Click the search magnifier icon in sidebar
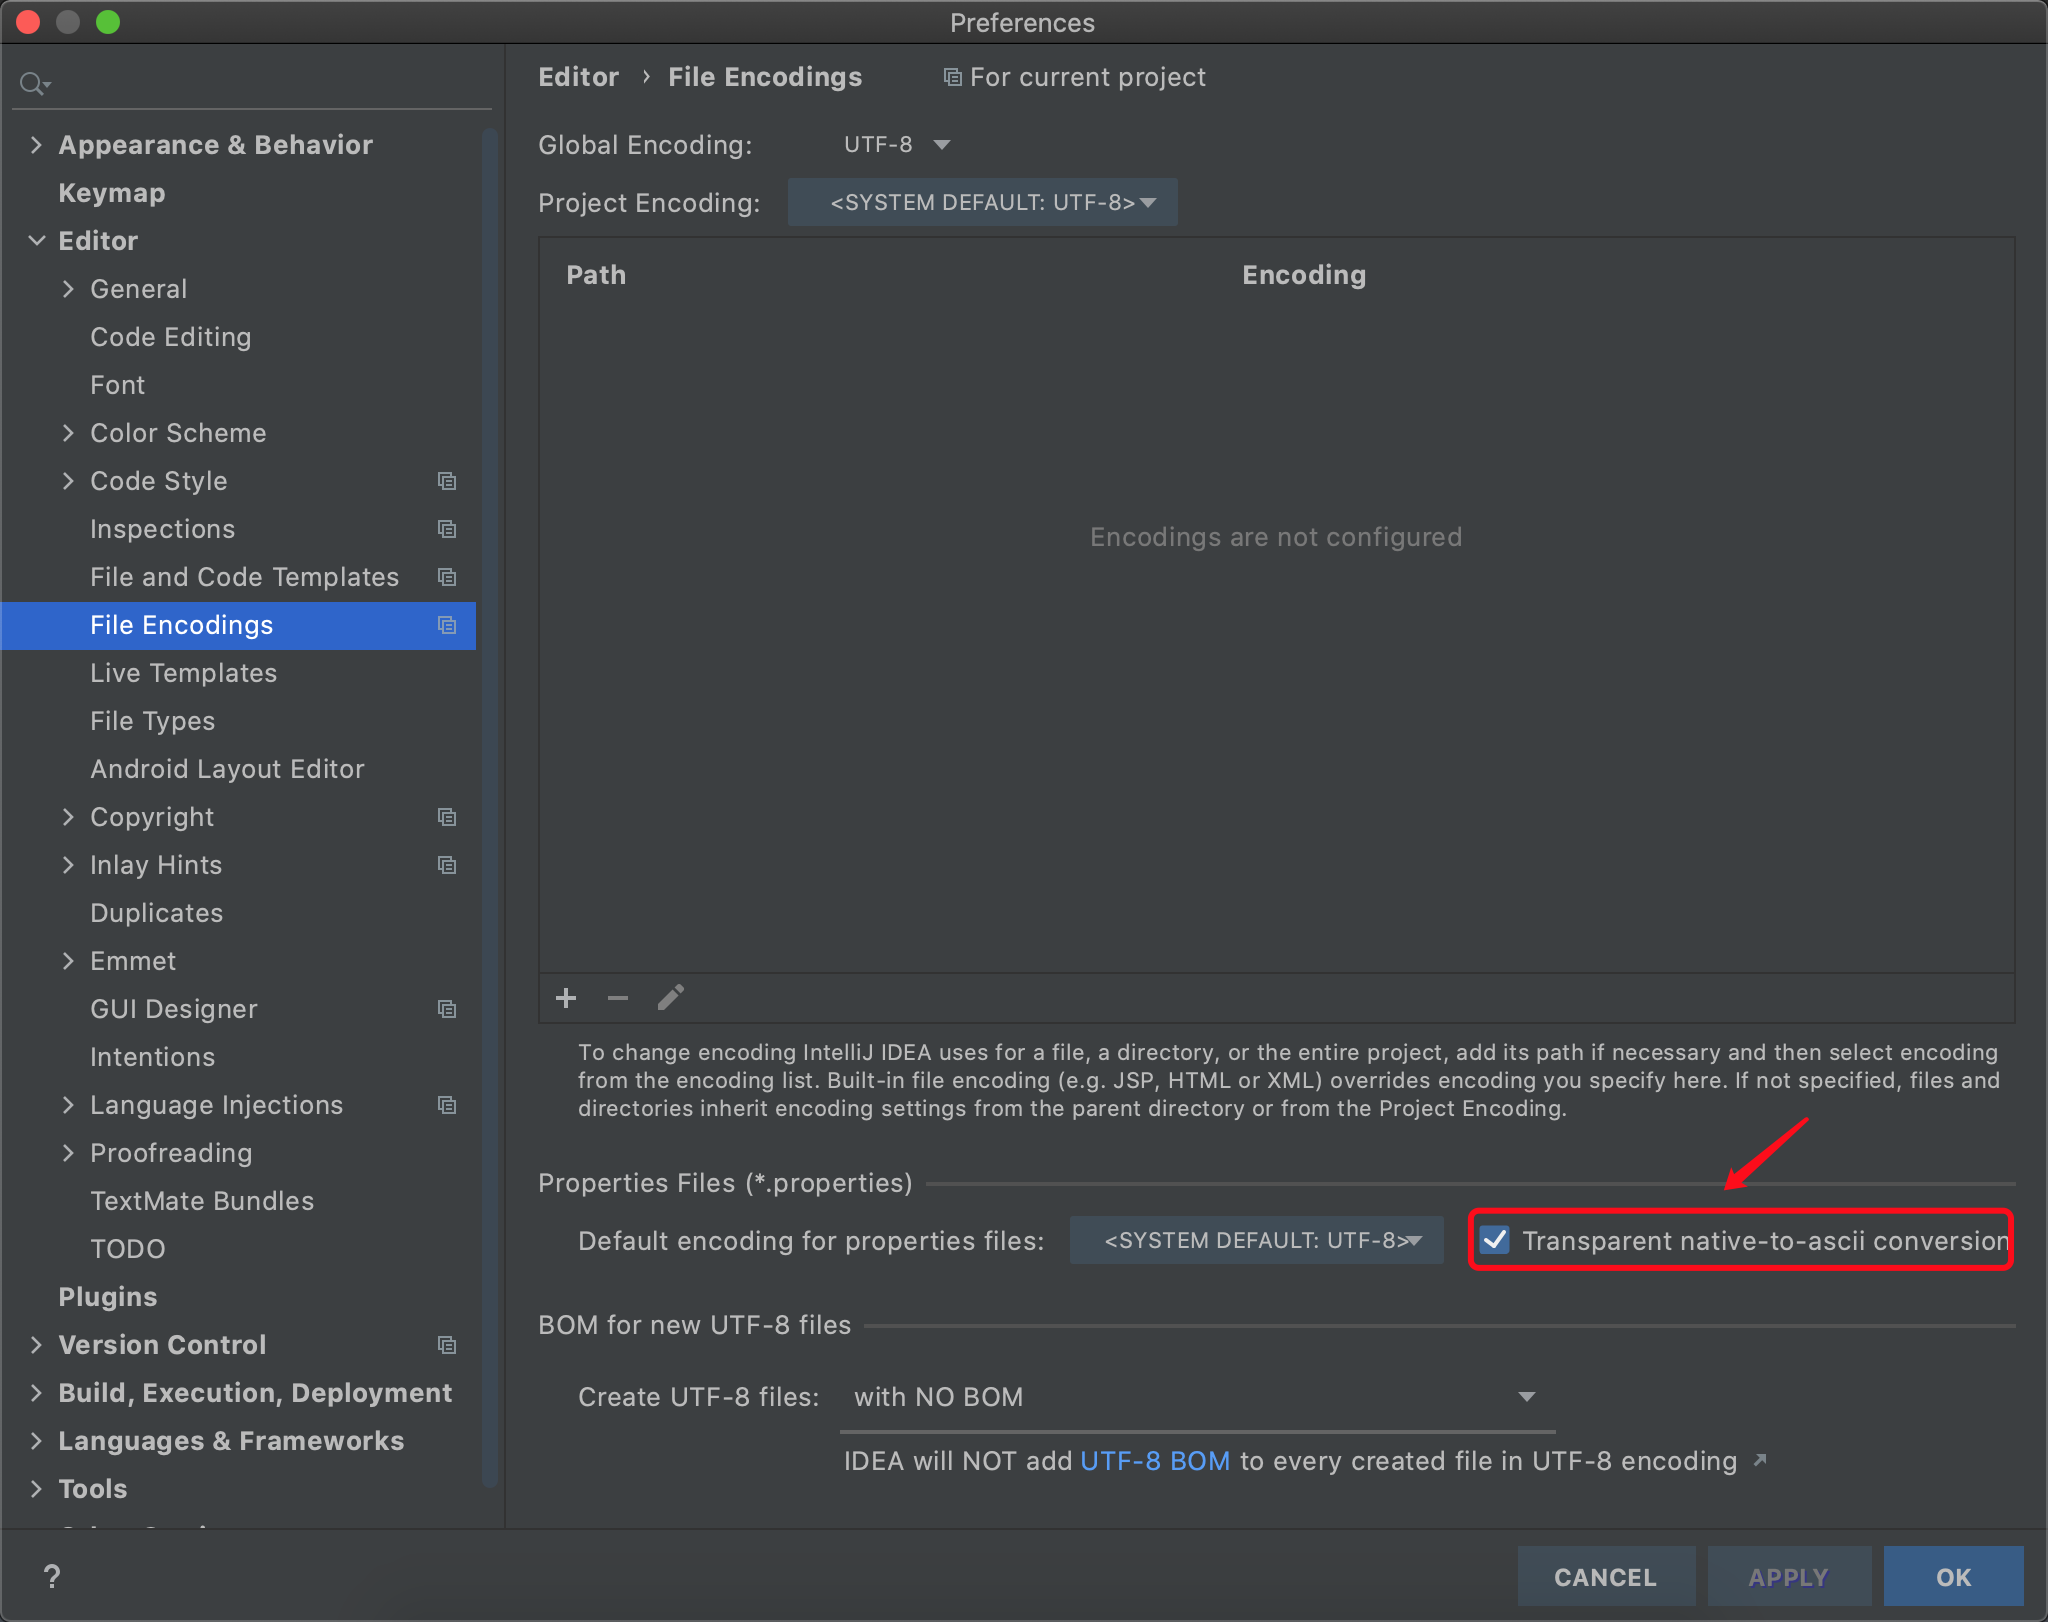The image size is (2048, 1622). click(33, 84)
